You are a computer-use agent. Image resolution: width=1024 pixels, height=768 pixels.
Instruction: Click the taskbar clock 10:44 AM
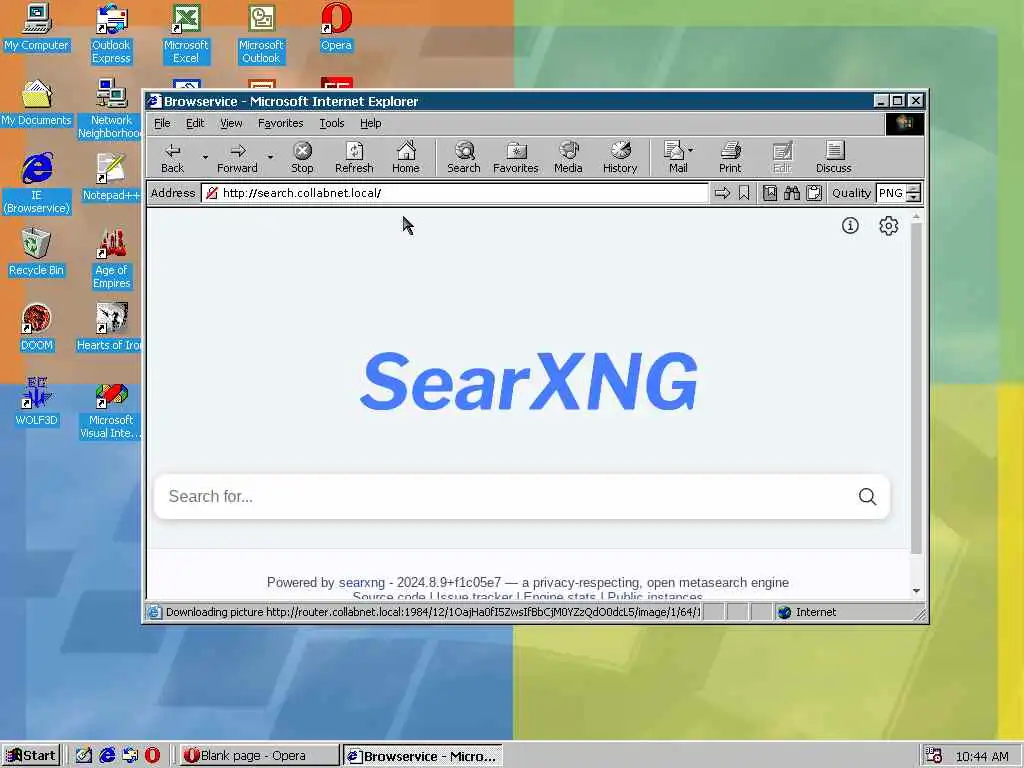click(x=982, y=756)
